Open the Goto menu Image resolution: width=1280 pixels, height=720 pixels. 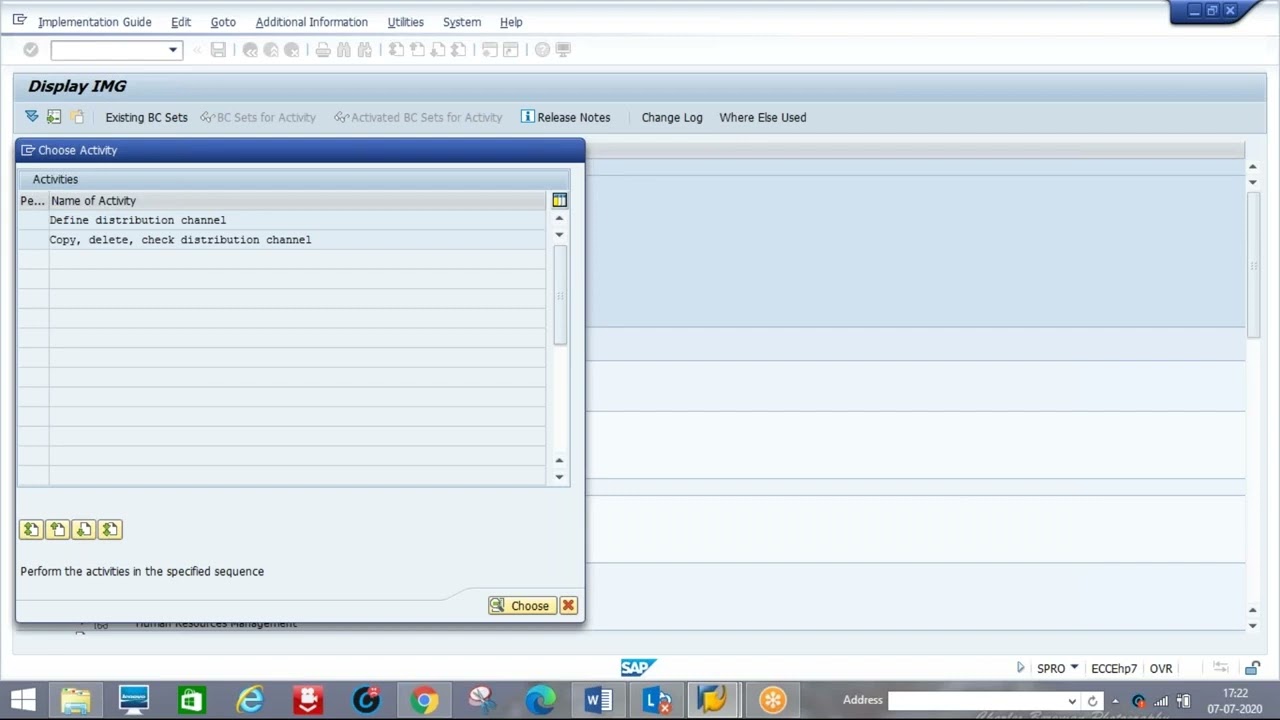point(223,22)
